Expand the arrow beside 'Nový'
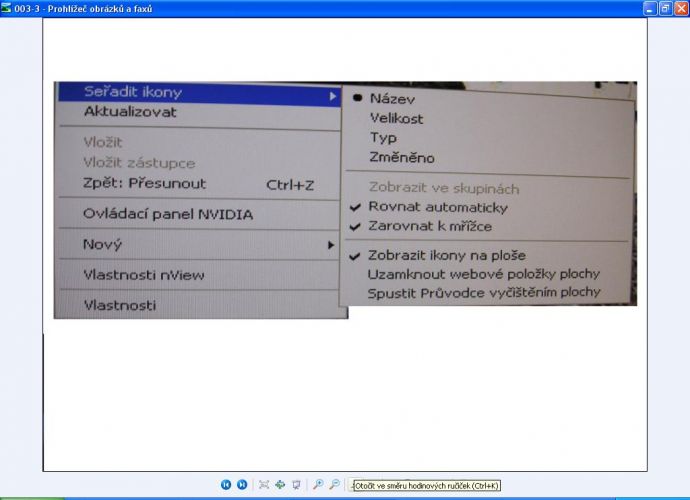 click(x=331, y=245)
